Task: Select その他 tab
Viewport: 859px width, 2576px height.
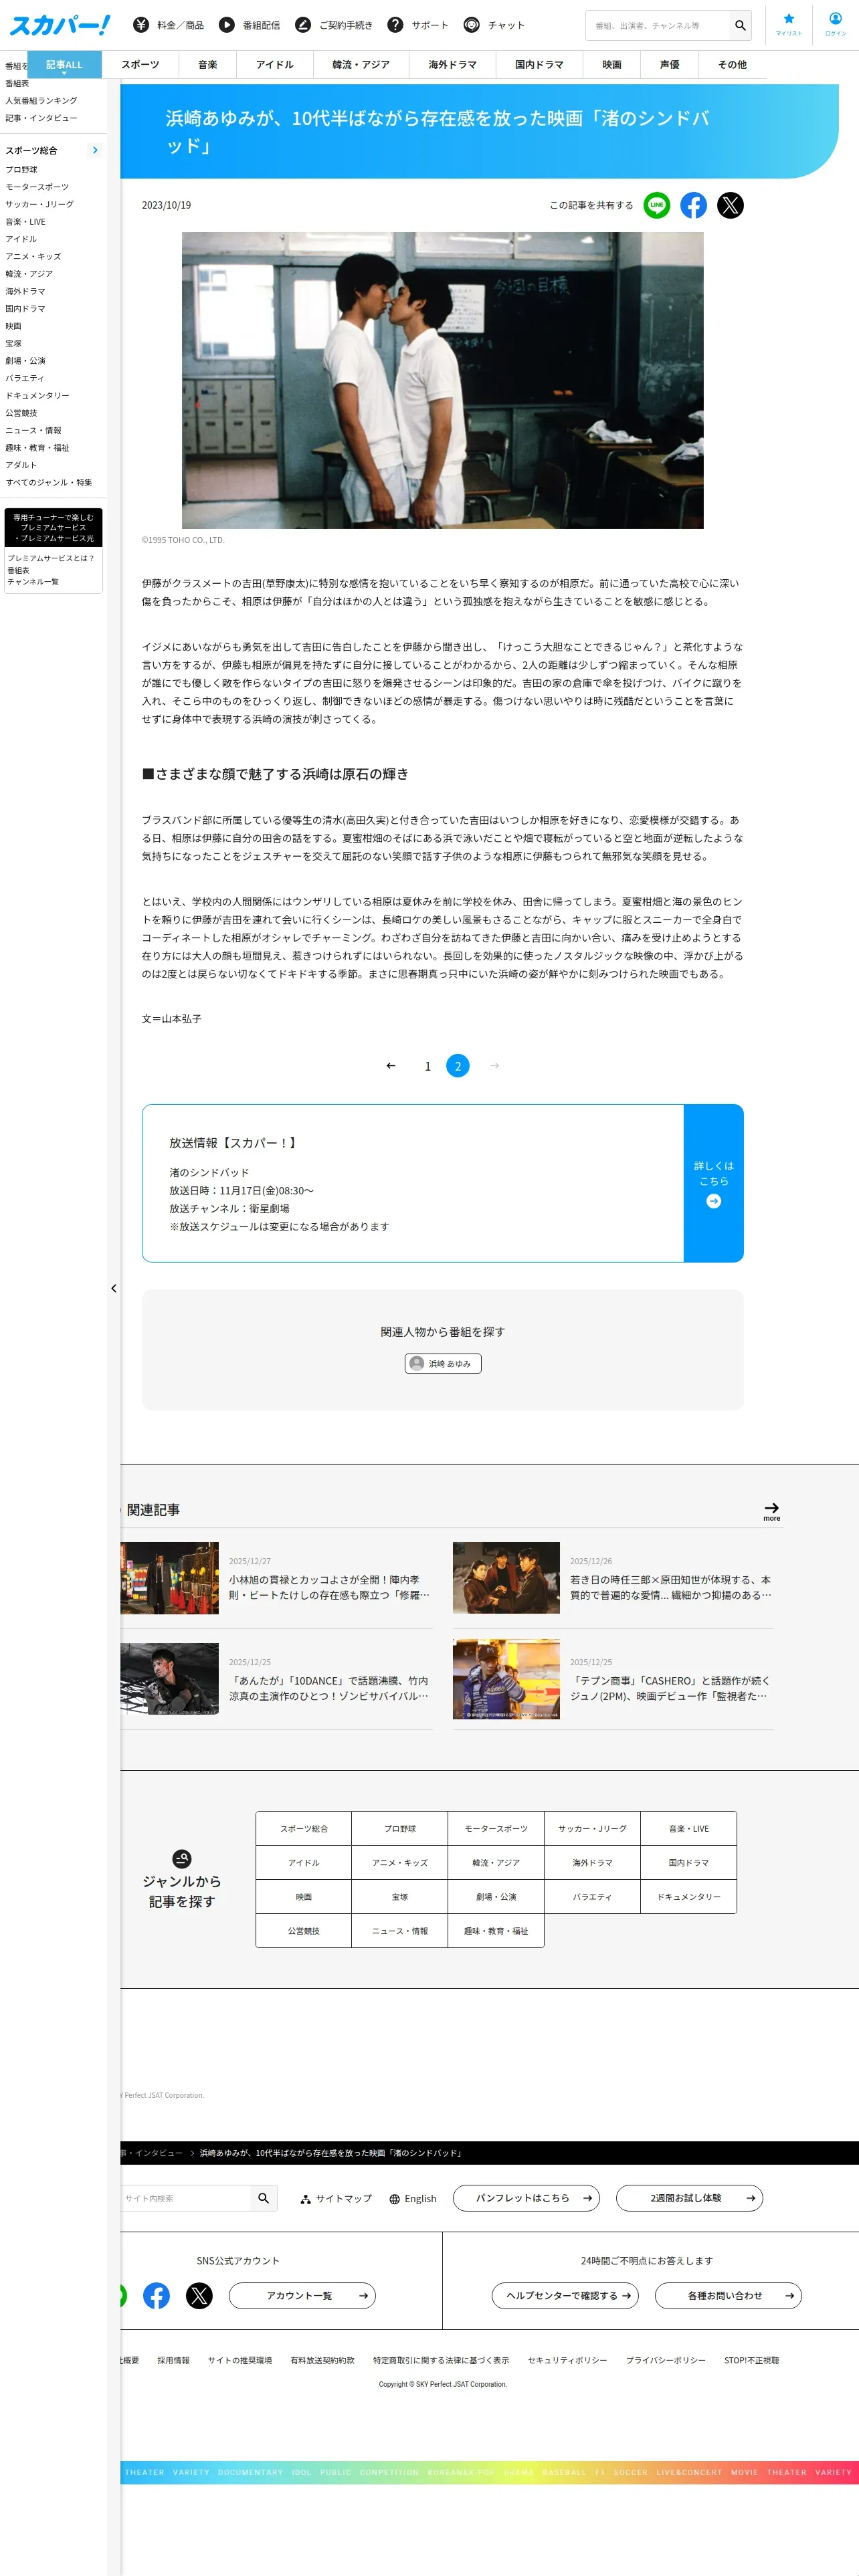Action: [x=732, y=64]
